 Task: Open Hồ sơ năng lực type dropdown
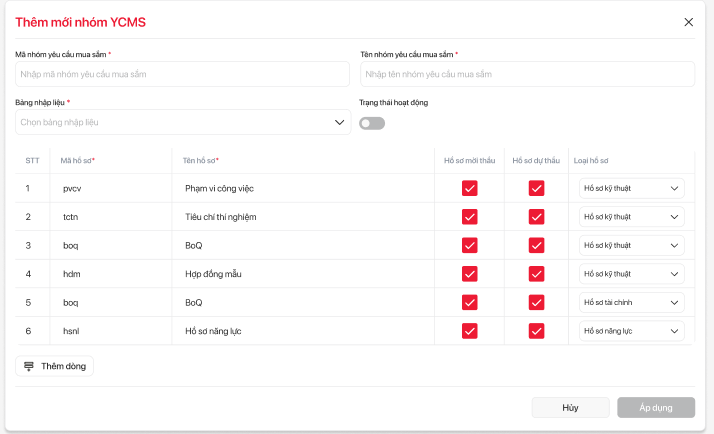[x=632, y=332]
